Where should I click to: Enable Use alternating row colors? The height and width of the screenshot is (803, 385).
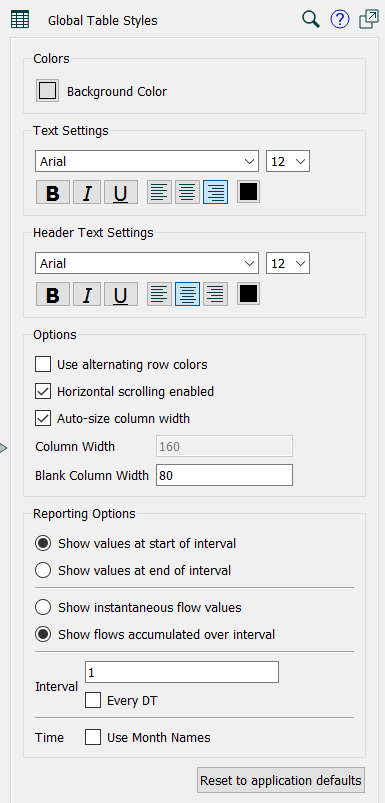click(43, 365)
